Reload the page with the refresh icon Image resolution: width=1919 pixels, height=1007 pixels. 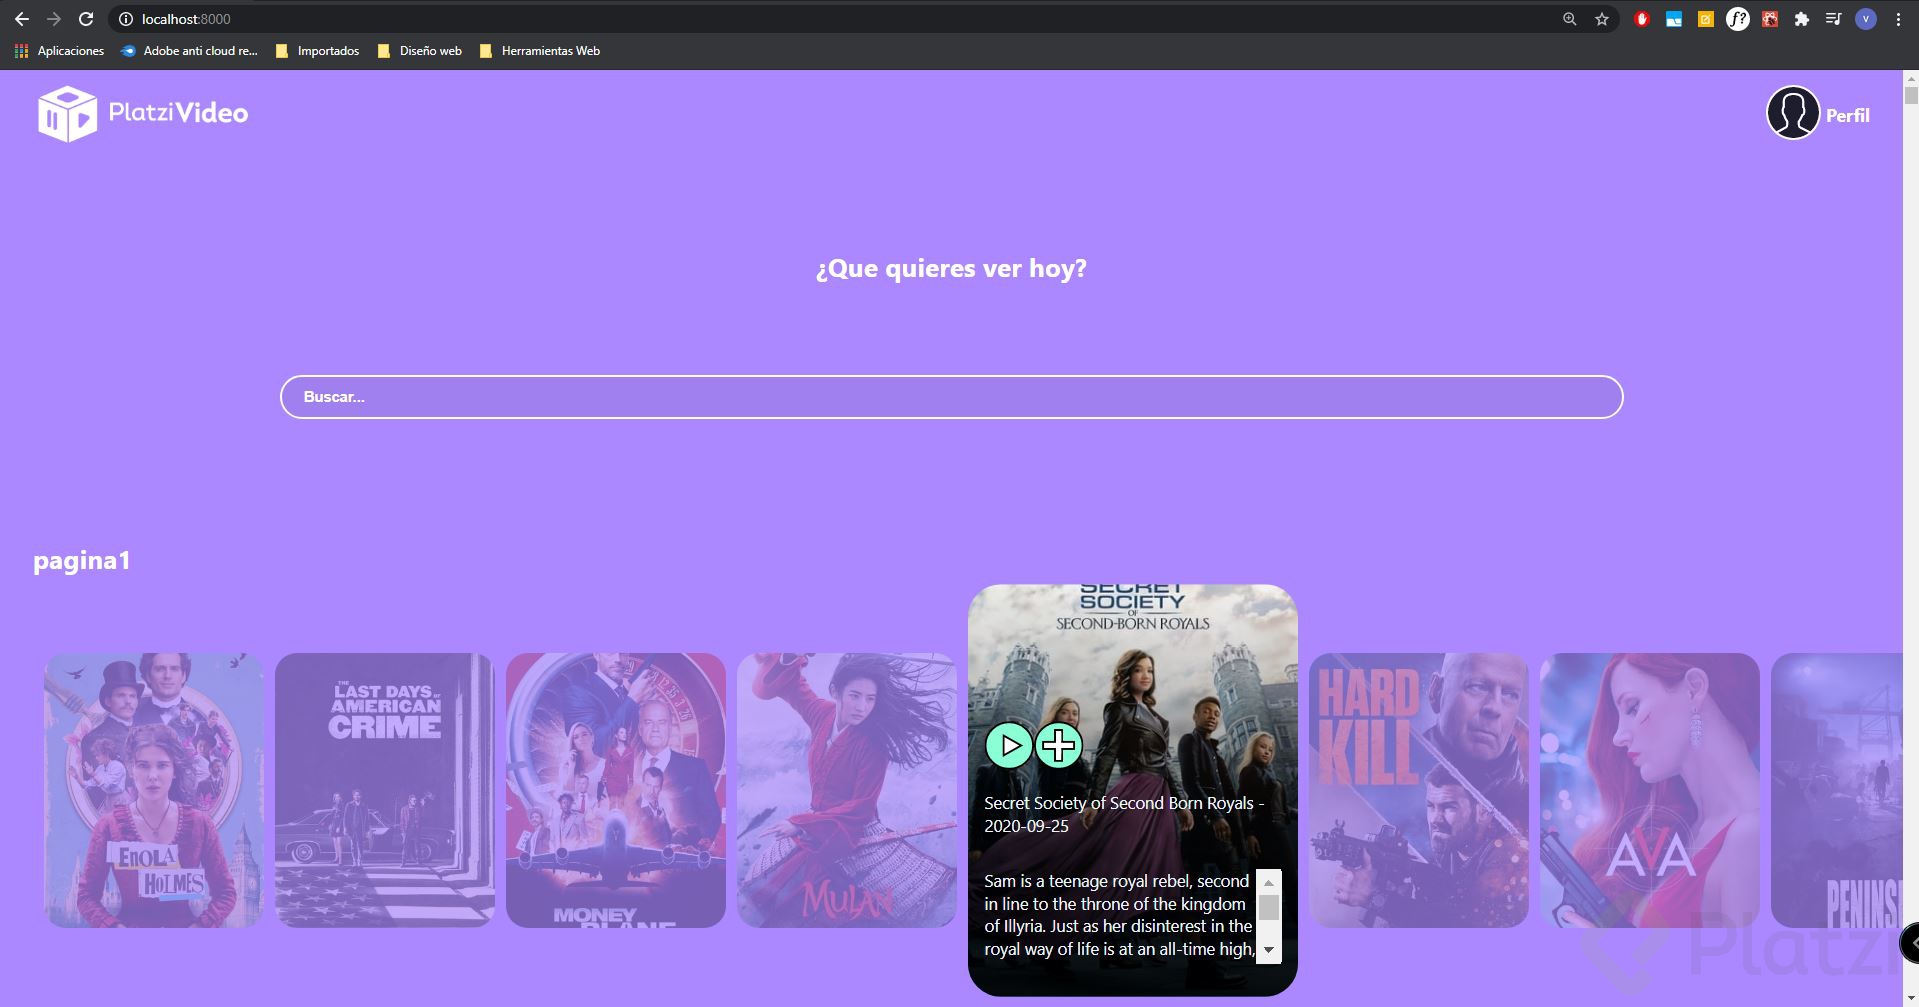point(86,19)
